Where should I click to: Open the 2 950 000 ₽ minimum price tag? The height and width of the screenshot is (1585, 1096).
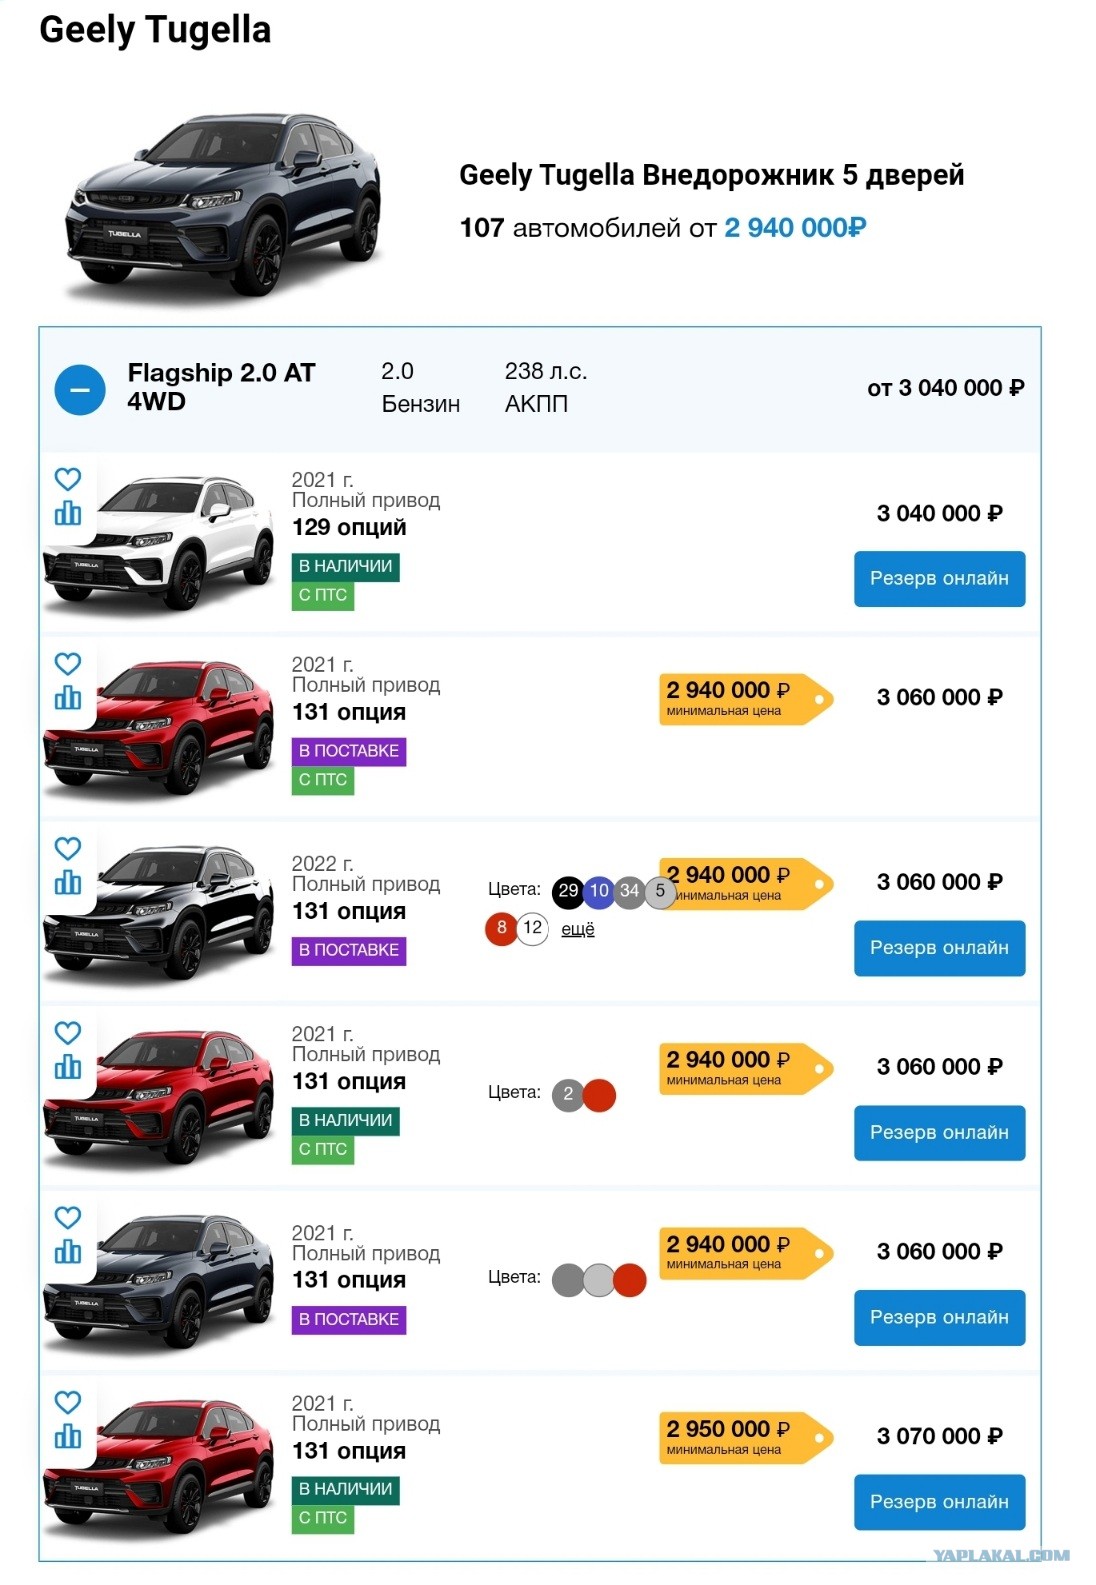745,1437
